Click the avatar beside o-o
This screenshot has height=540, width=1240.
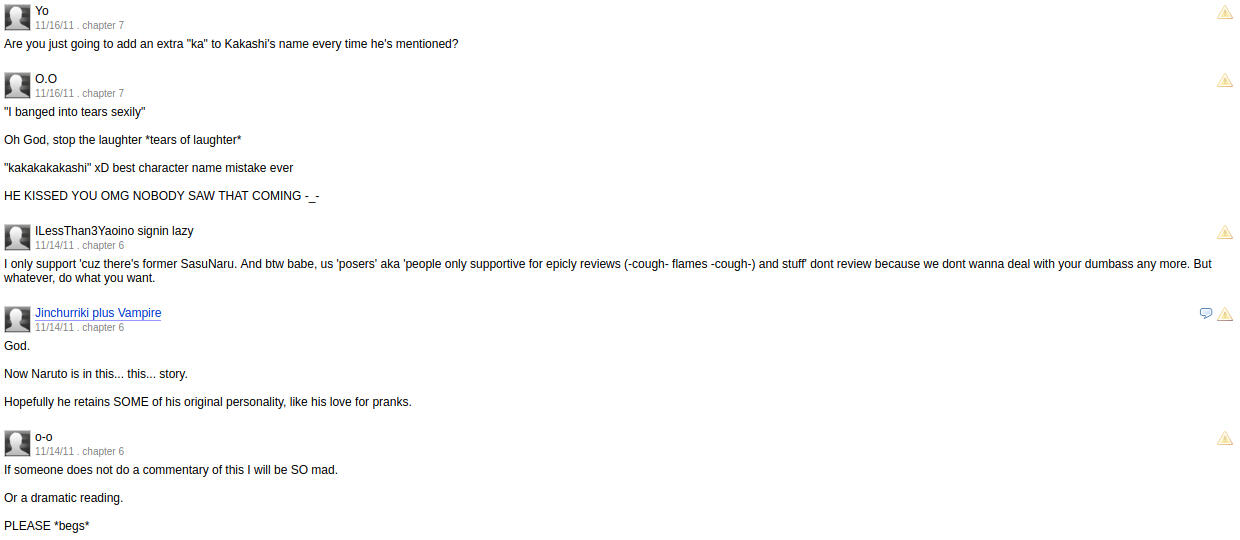17,443
